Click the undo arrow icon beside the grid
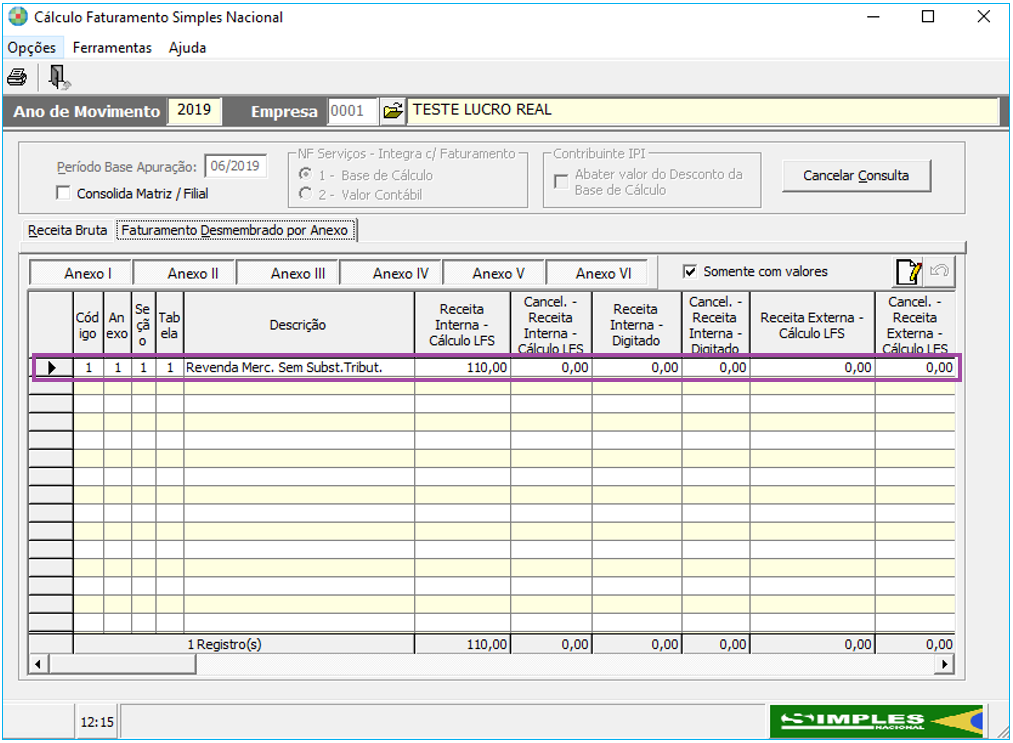This screenshot has height=743, width=1013. click(x=939, y=271)
